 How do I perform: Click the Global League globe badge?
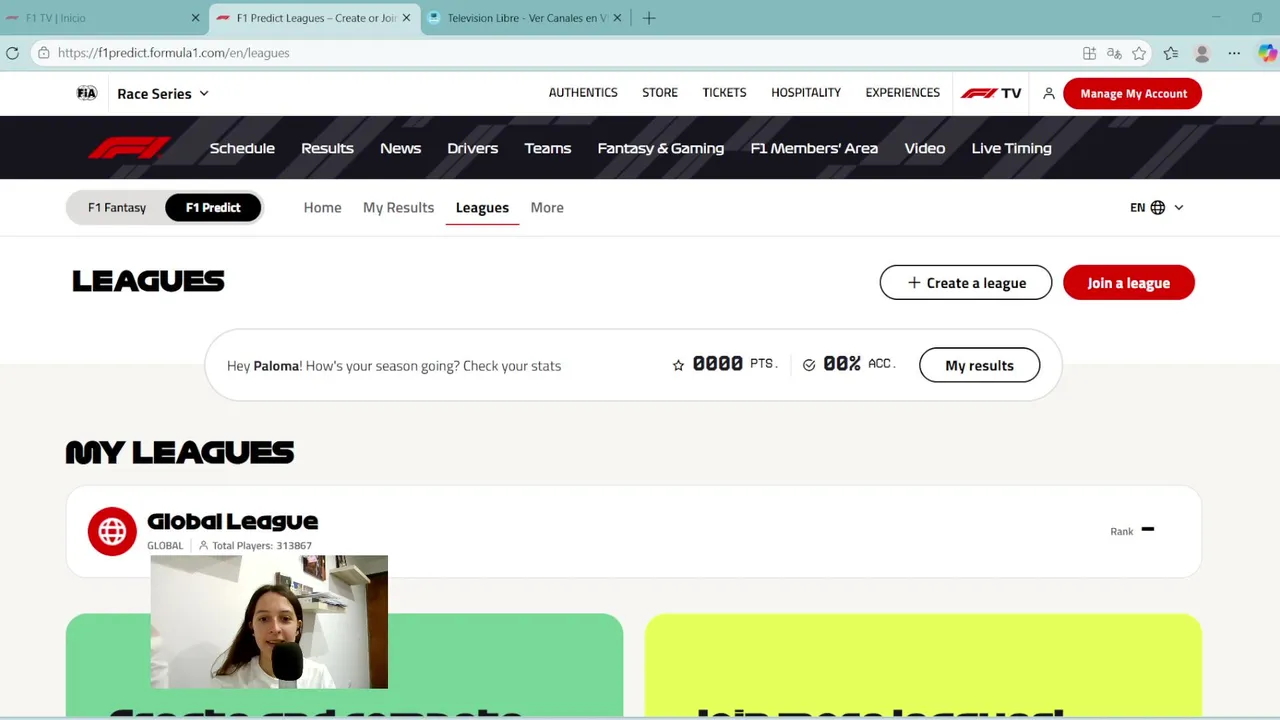pos(112,531)
